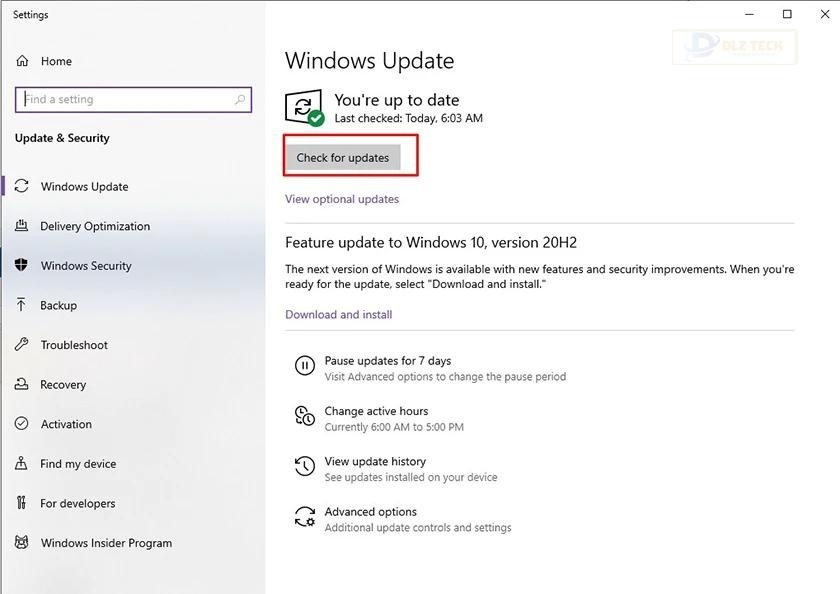Open the Home settings page
This screenshot has width=840, height=594.
56,61
